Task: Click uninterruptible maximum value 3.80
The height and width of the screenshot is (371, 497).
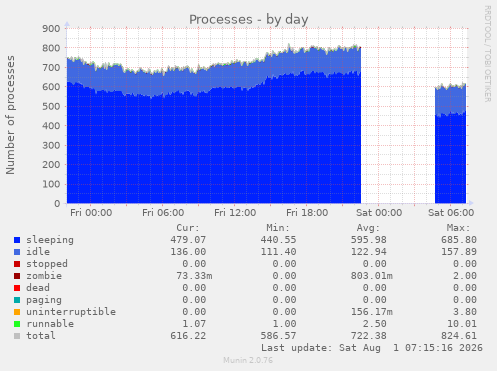Action: 465,312
